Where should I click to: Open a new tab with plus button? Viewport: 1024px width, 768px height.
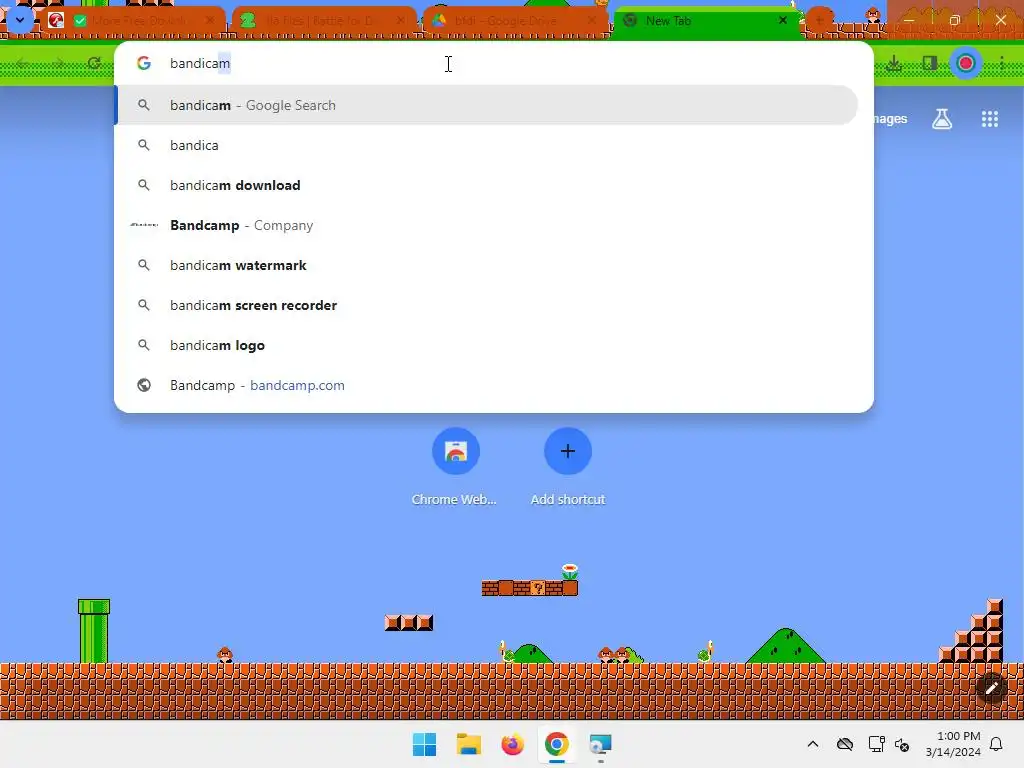pos(819,20)
